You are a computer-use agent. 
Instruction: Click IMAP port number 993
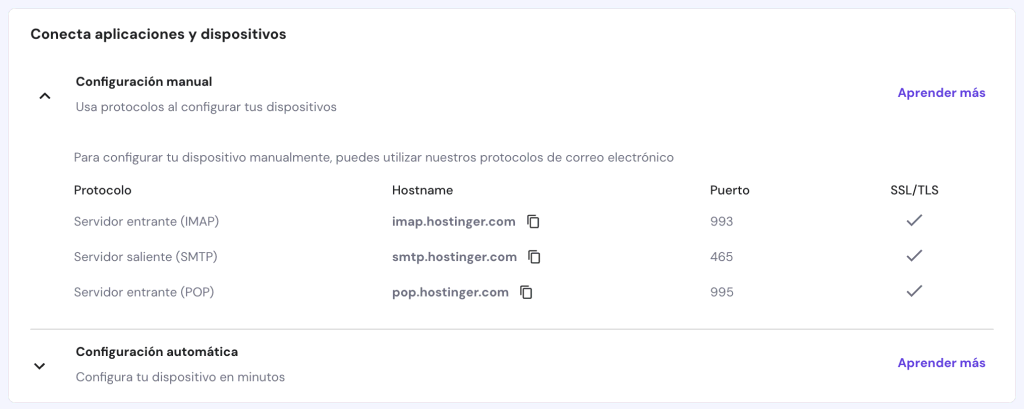(x=722, y=221)
